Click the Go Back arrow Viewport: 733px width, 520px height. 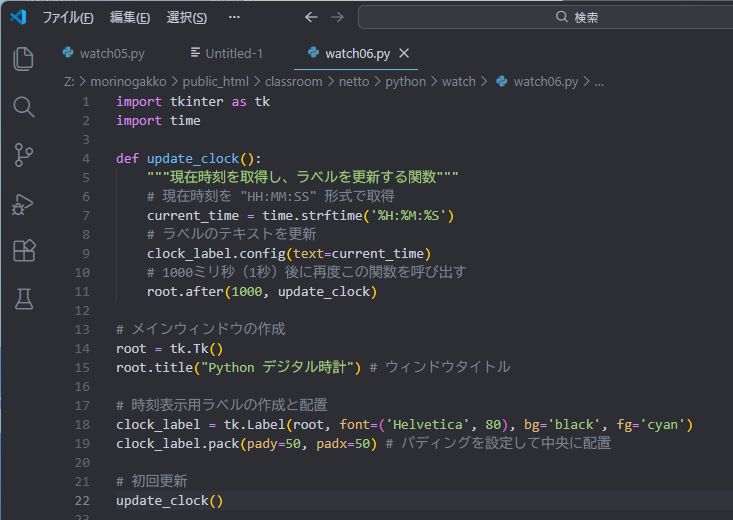coord(311,17)
